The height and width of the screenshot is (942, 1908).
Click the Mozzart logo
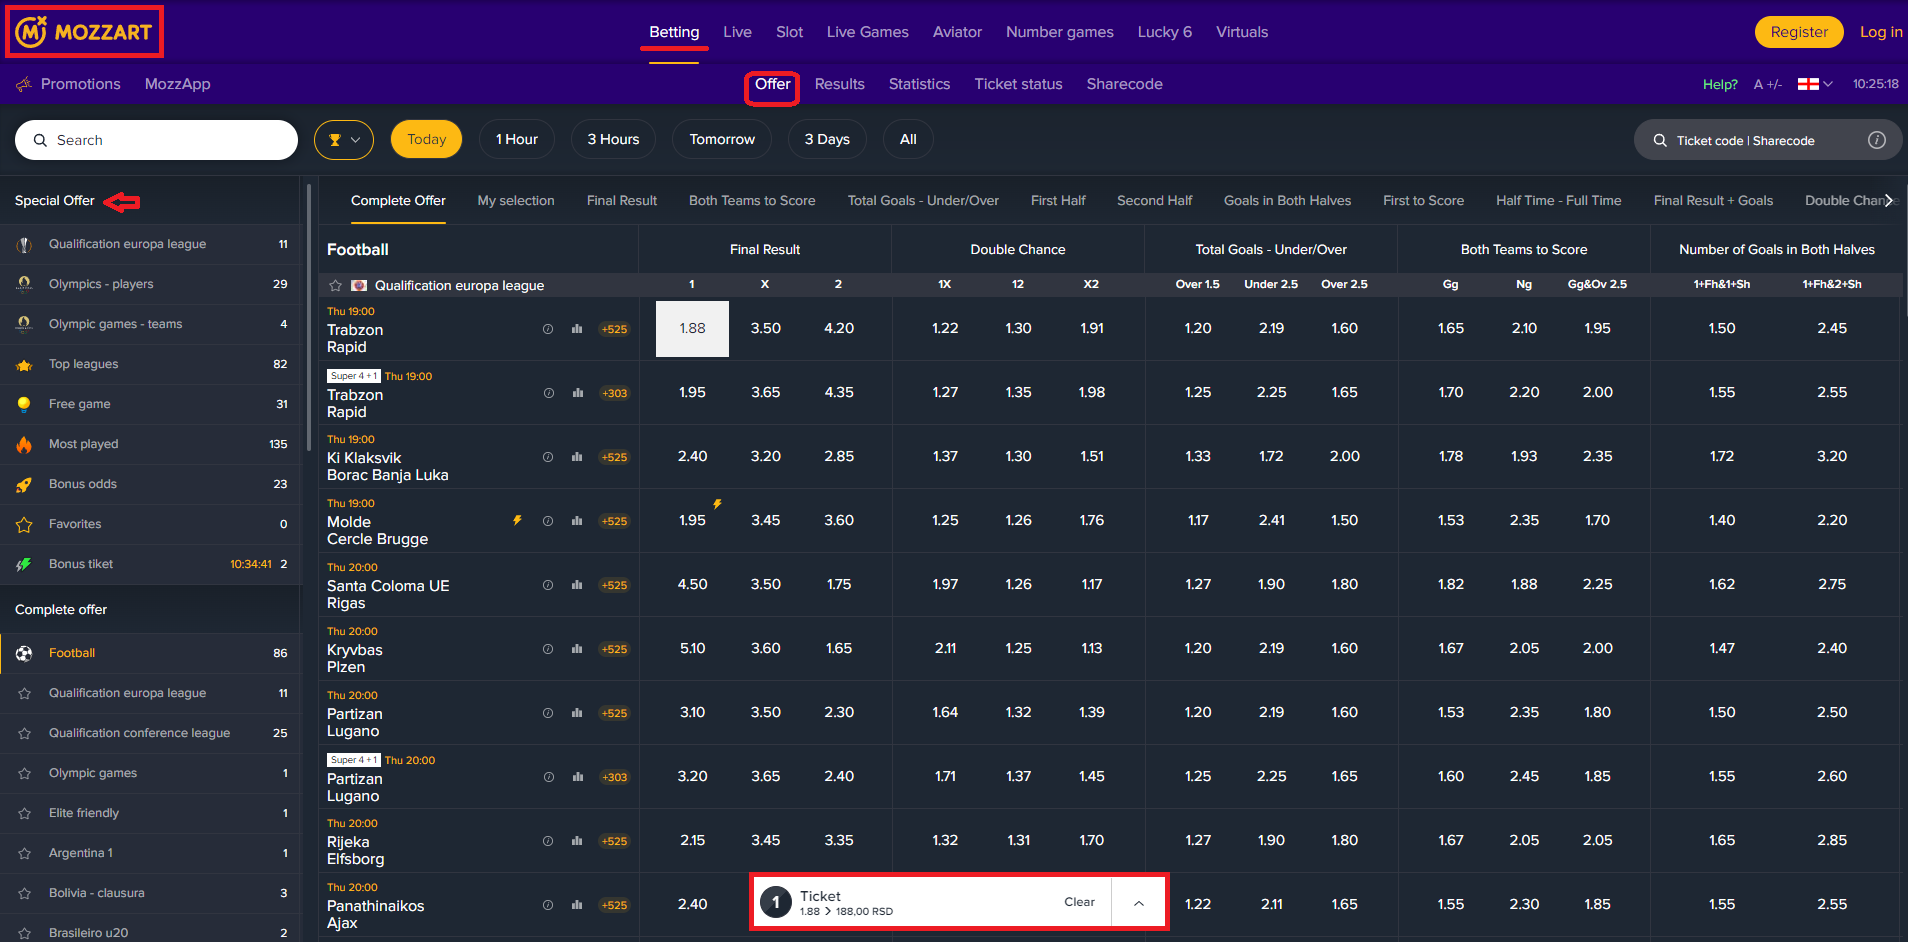click(84, 32)
